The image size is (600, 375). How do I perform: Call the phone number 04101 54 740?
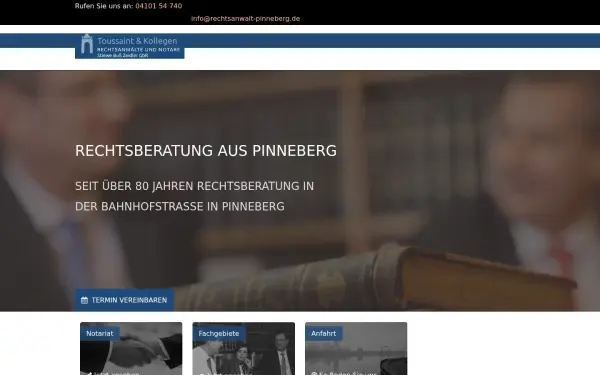click(x=159, y=6)
